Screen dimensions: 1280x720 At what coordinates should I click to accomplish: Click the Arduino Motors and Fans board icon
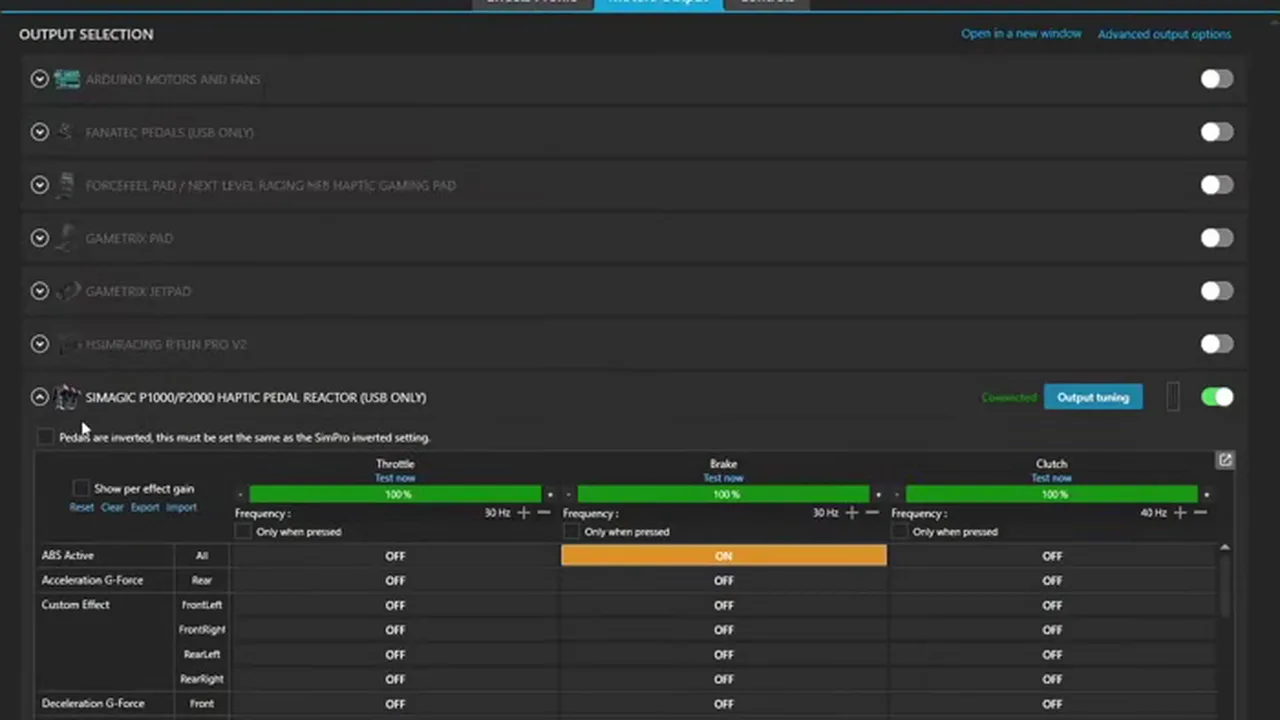(x=67, y=79)
